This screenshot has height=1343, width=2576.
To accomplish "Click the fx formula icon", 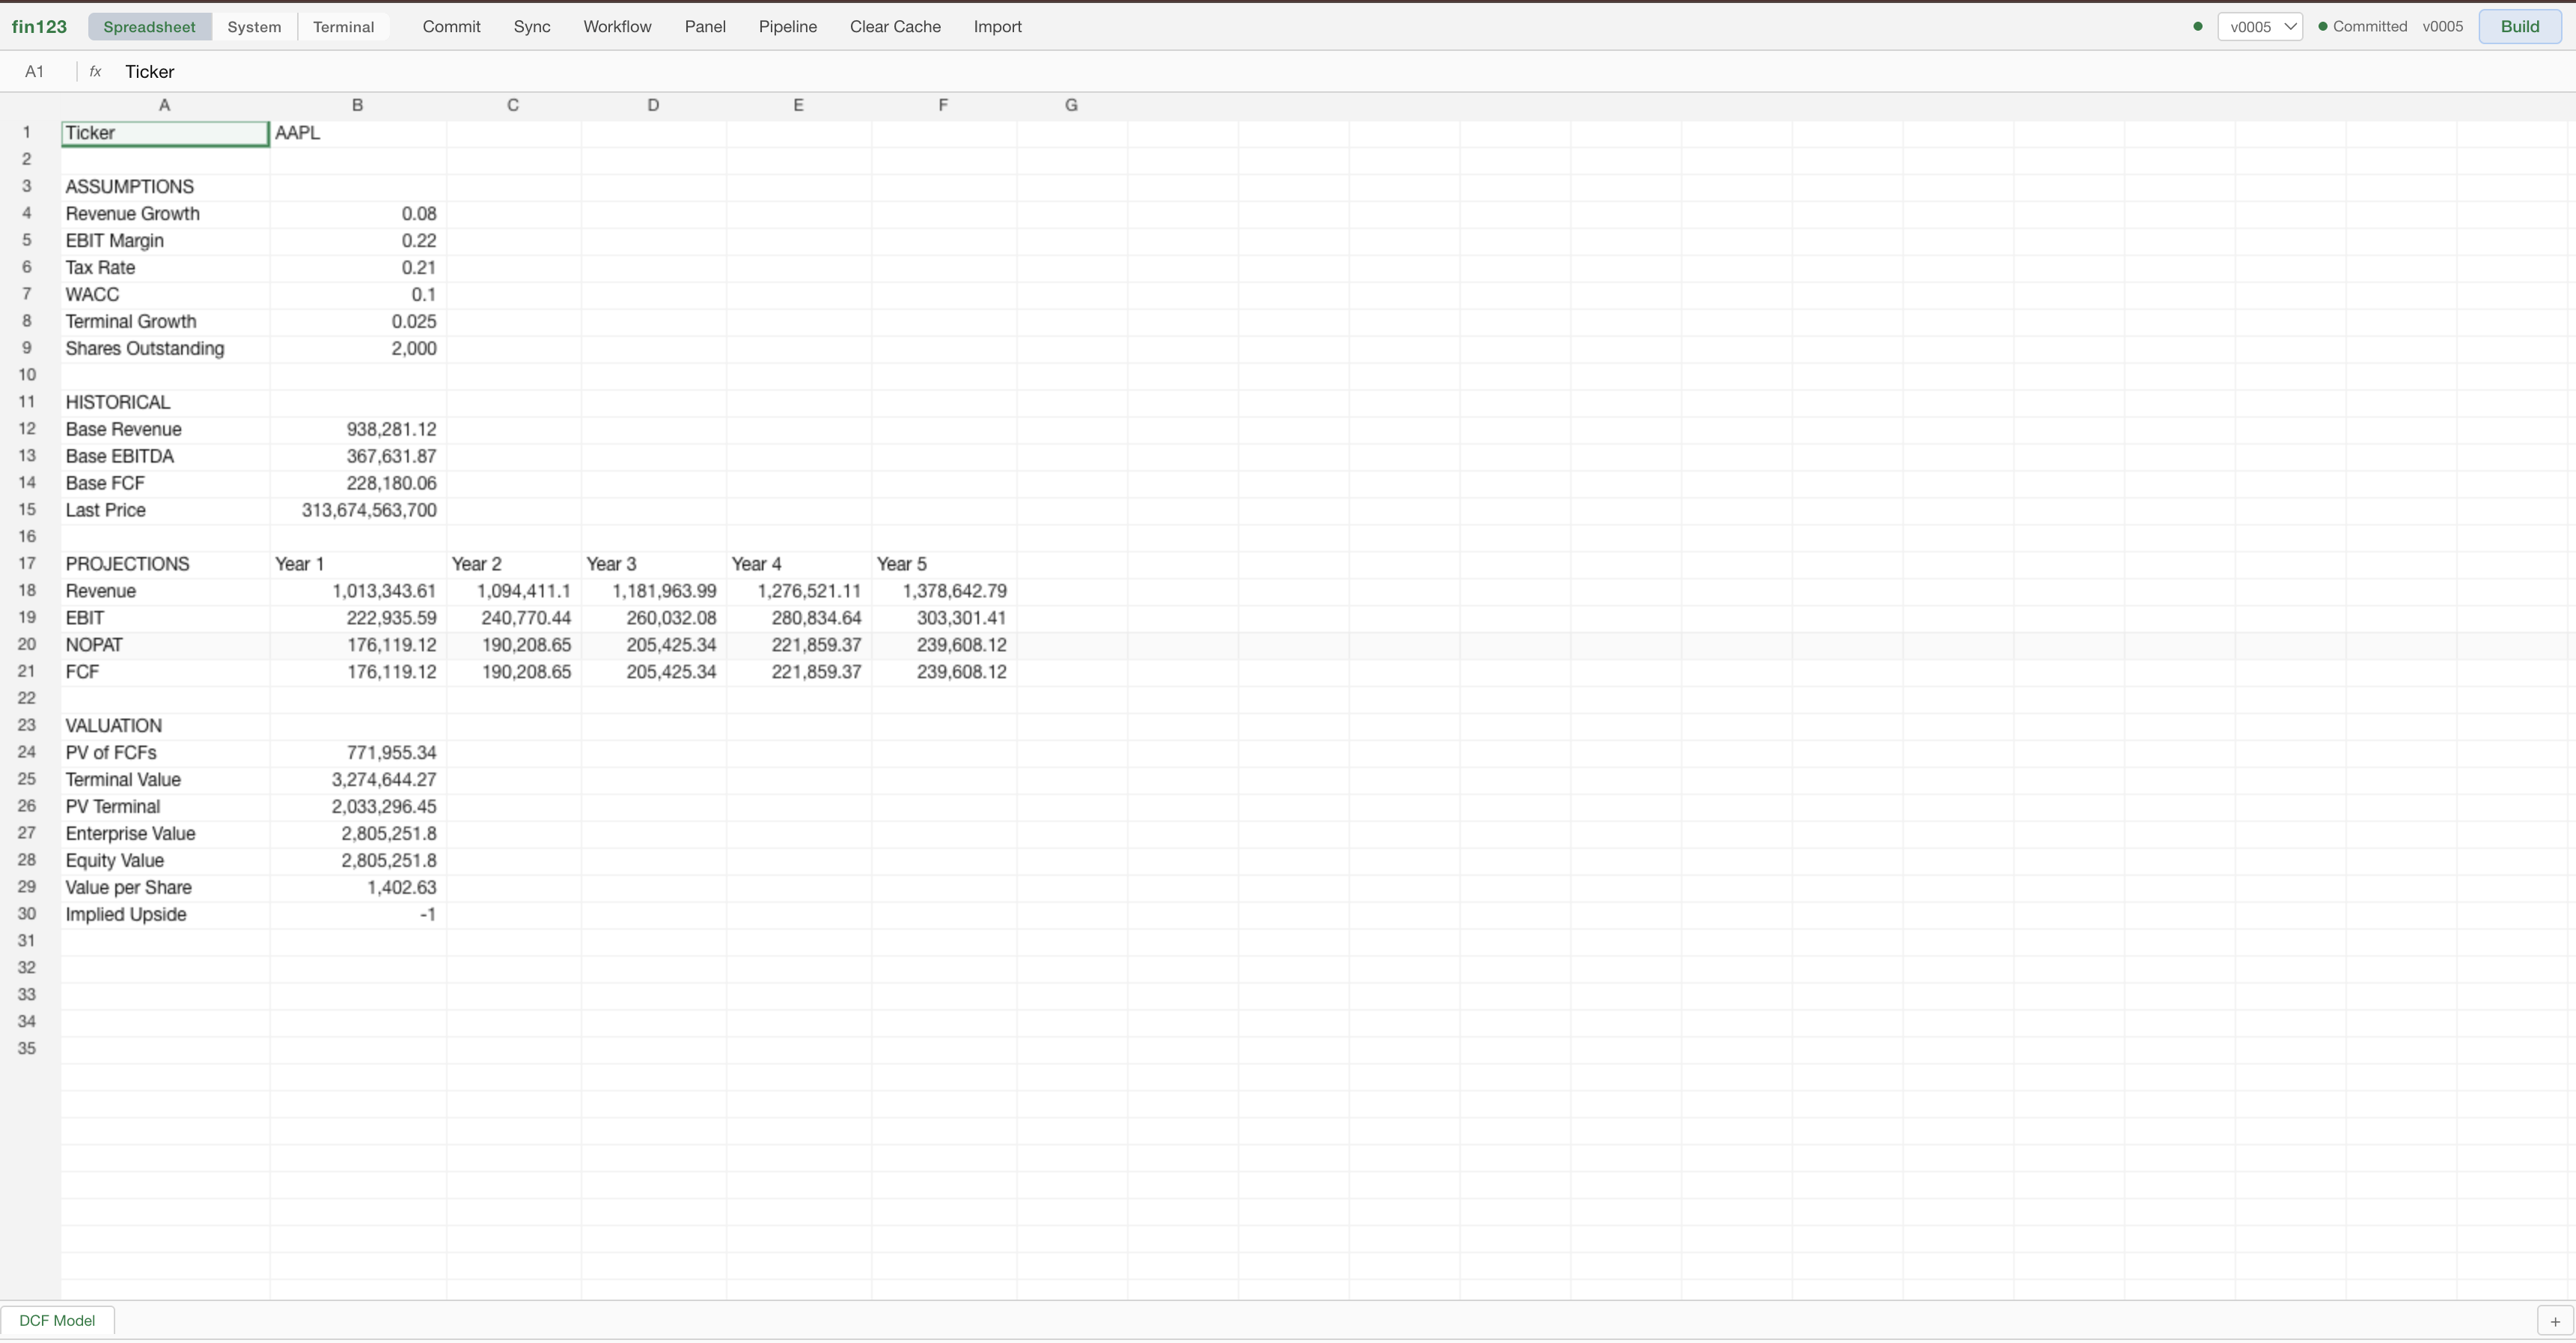I will pyautogui.click(x=95, y=71).
